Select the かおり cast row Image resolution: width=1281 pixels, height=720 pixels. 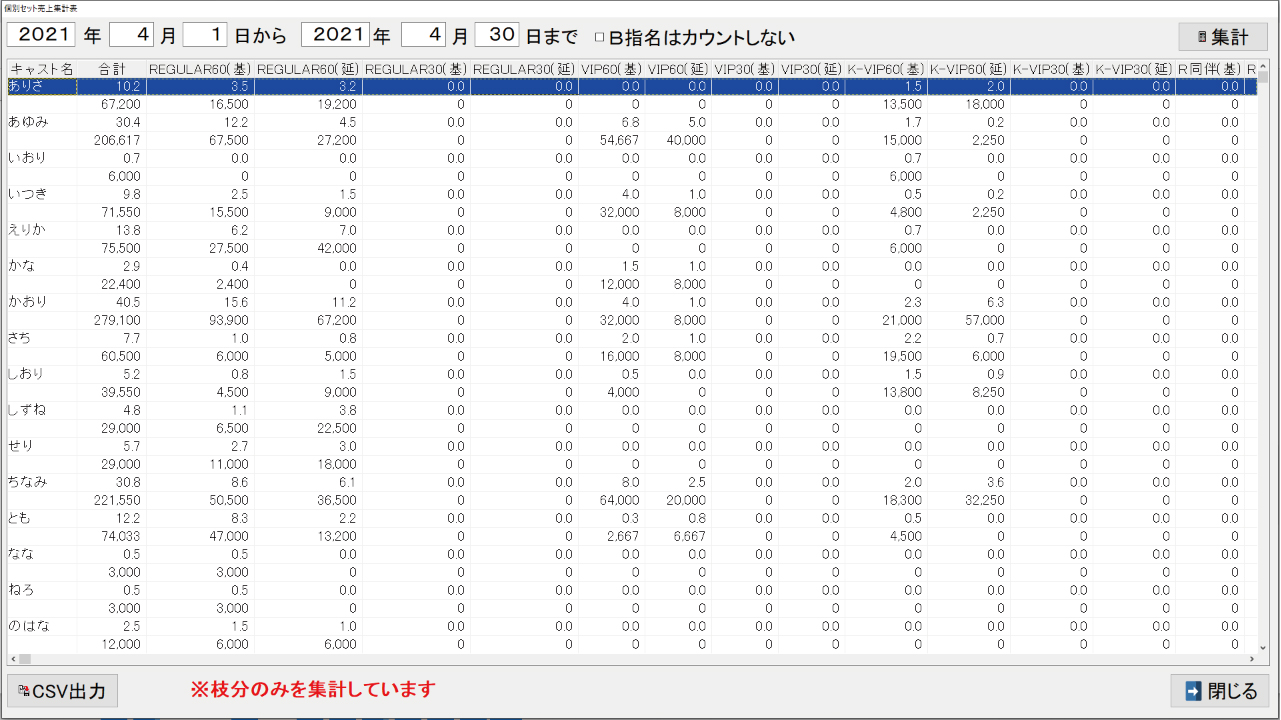(x=28, y=303)
